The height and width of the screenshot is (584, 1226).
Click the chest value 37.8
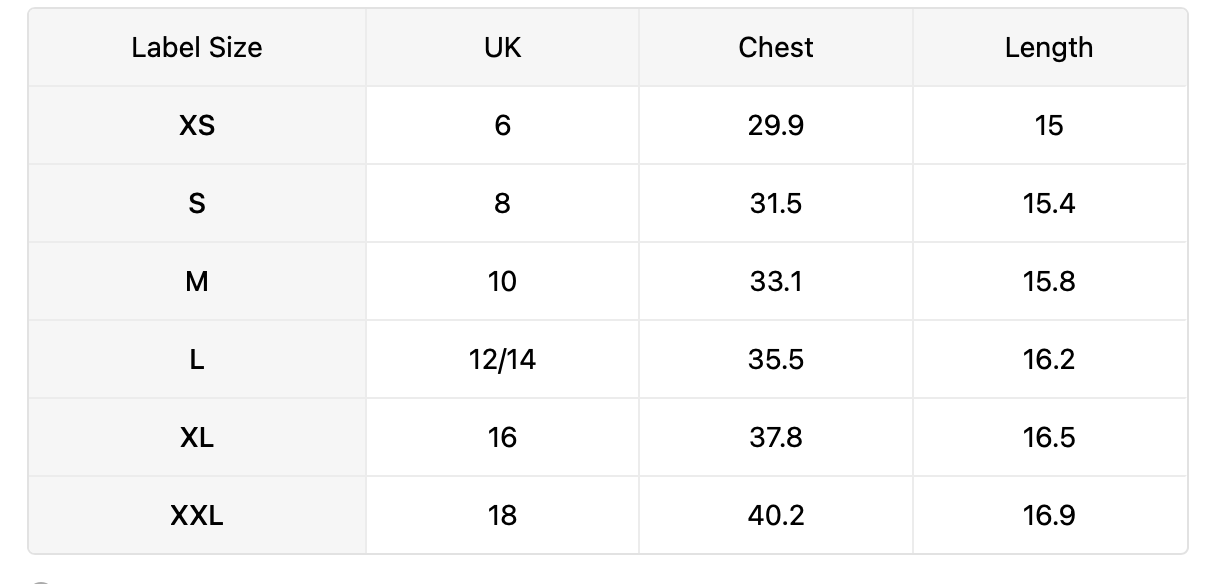coord(776,437)
